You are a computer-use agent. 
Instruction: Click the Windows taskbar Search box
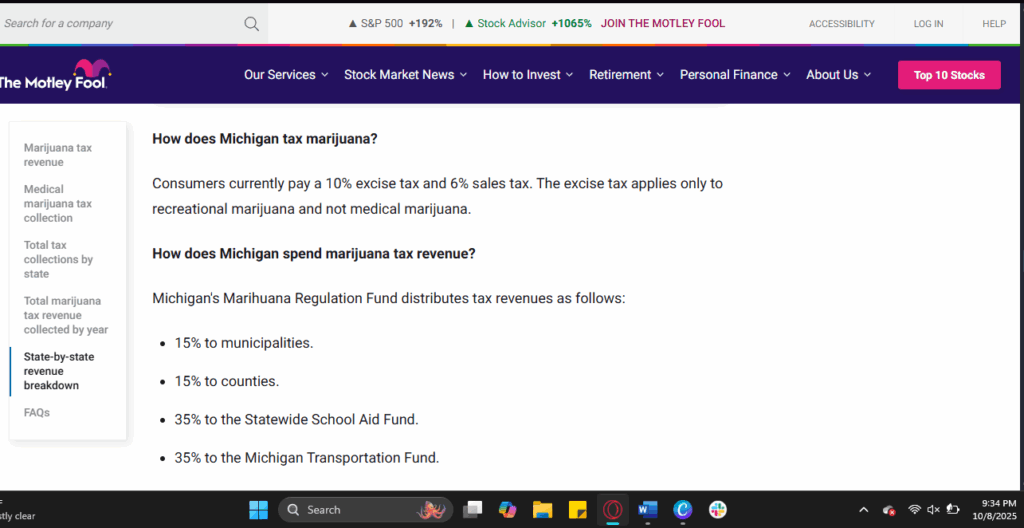[x=365, y=510]
